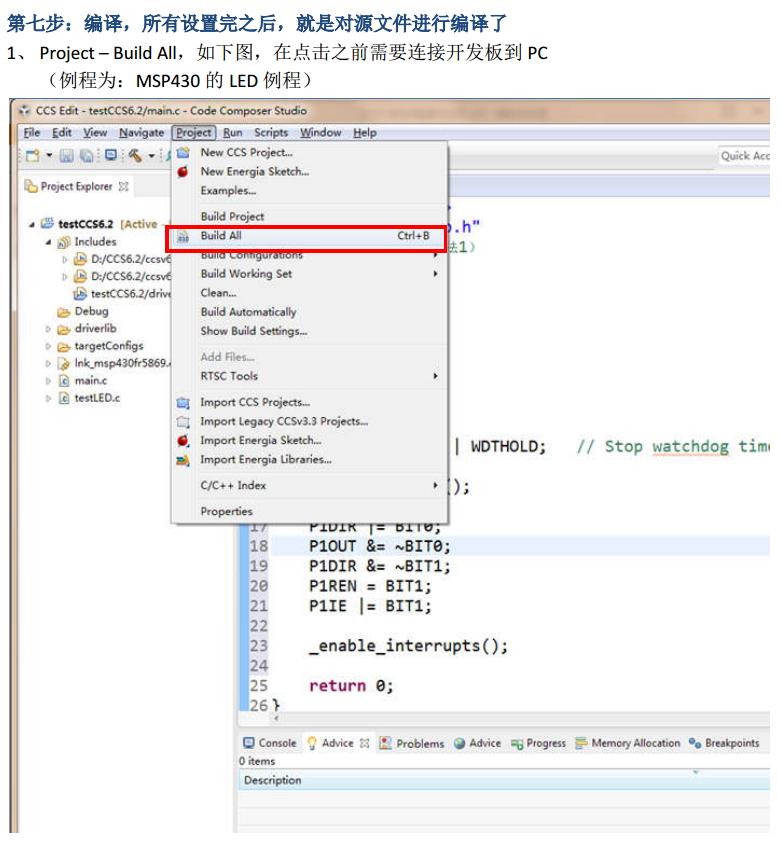
Task: Select Build All menu entry
Action: point(307,236)
